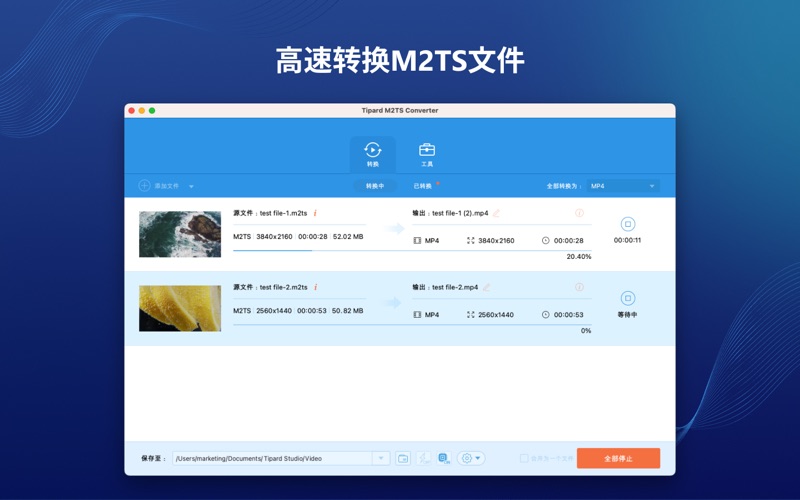Click the 20.40% progress bar of file-1
Viewport: 800px width, 500px height.
tap(412, 251)
